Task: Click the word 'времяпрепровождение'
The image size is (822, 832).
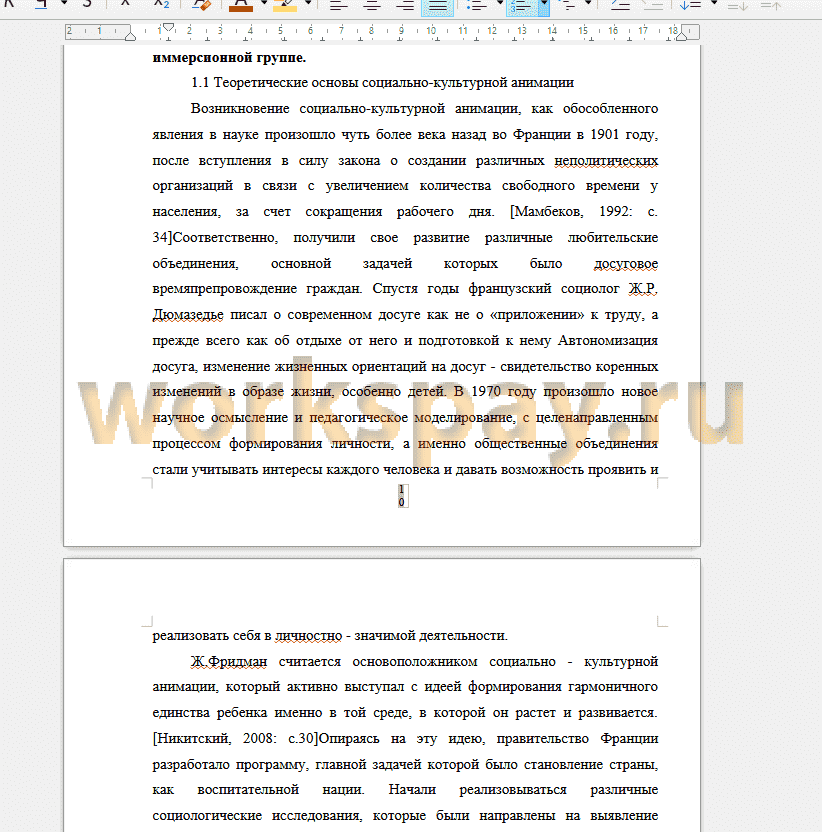Action: pos(223,289)
